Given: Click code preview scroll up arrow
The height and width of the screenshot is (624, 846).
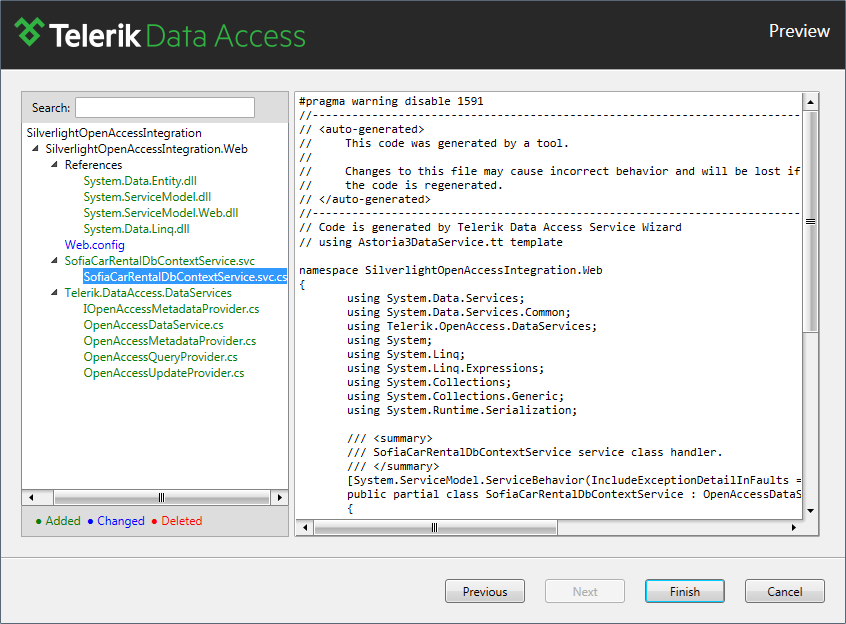Looking at the screenshot, I should coord(810,101).
